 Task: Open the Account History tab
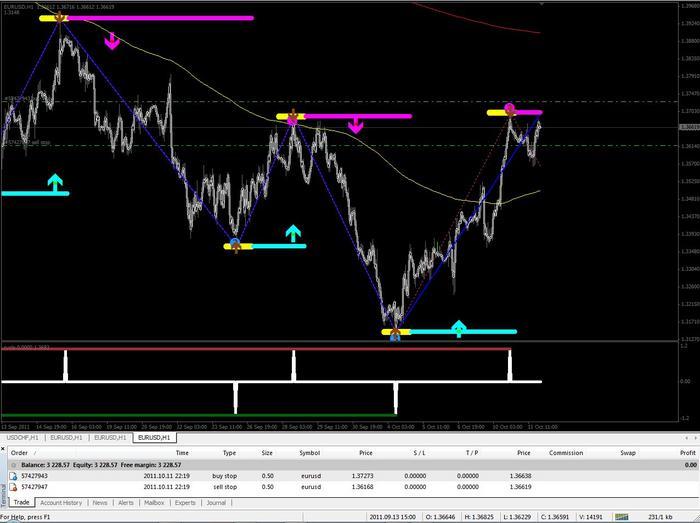(61, 503)
